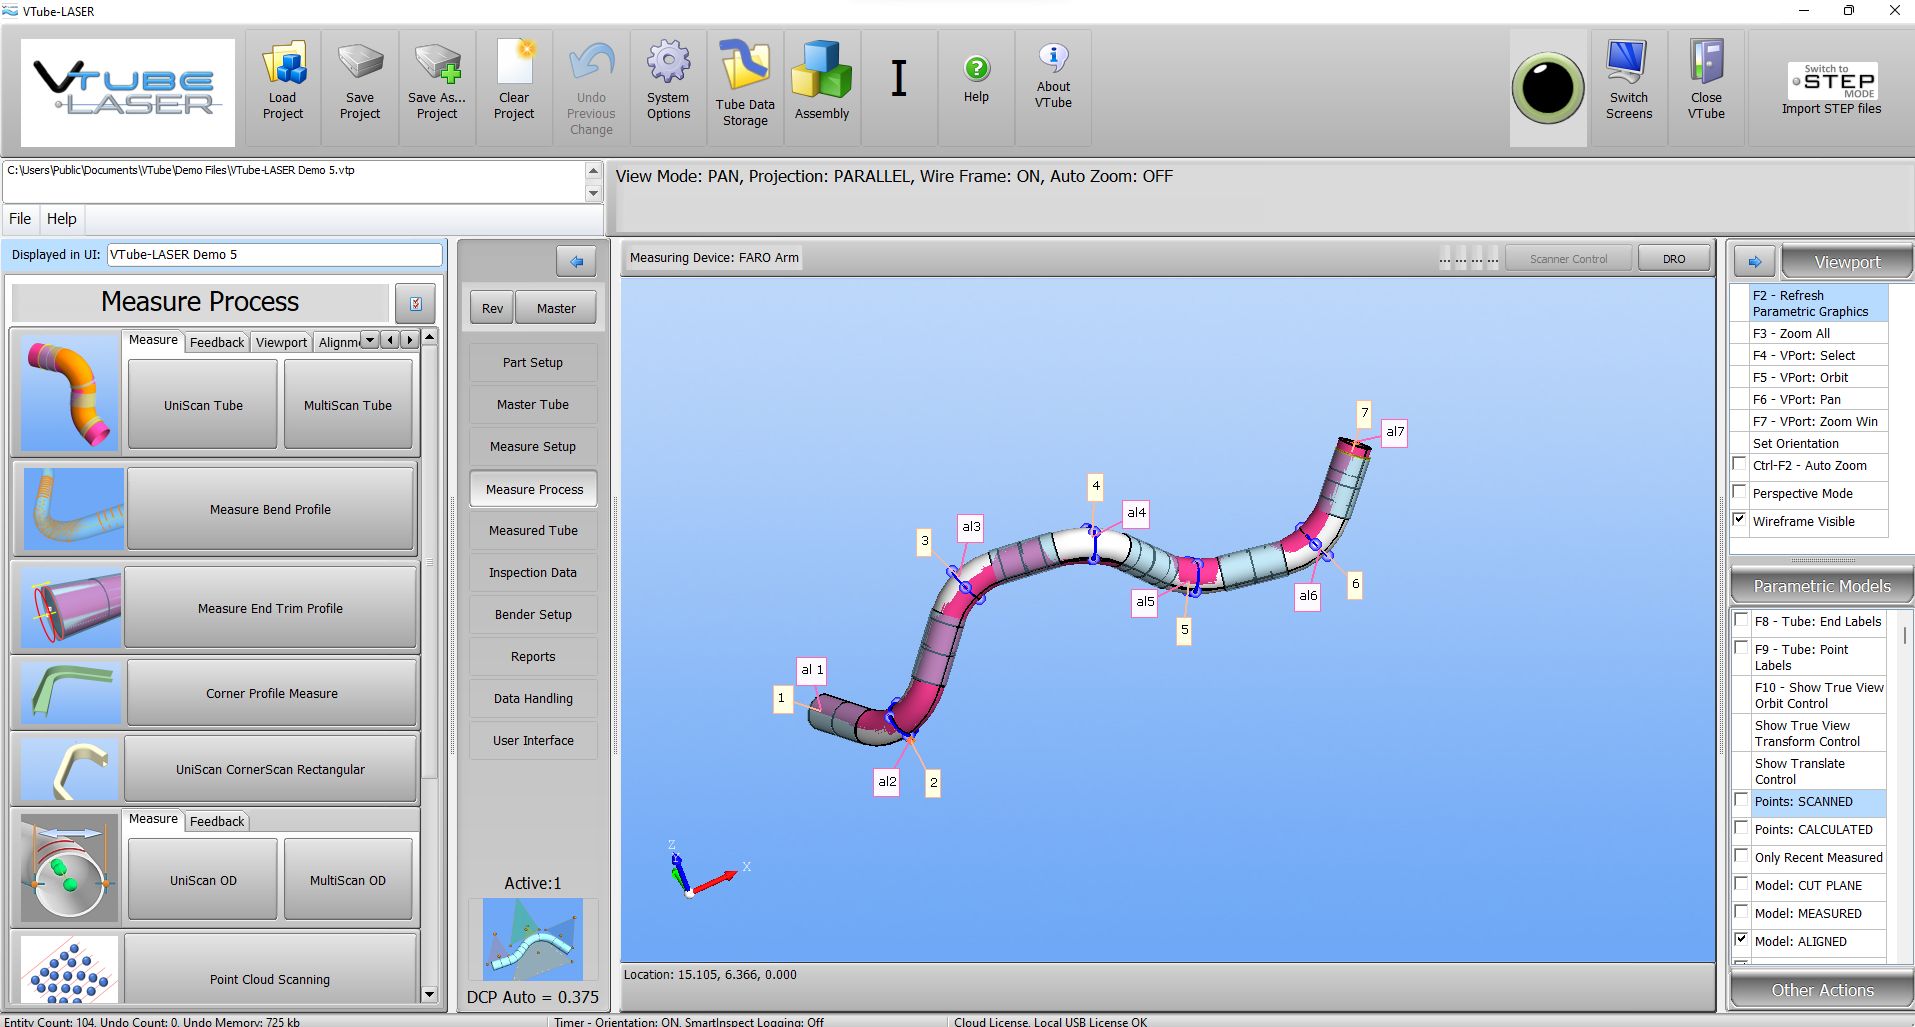The width and height of the screenshot is (1915, 1027).
Task: Uncheck the Wireframe Visible checkbox
Action: pos(1740,521)
